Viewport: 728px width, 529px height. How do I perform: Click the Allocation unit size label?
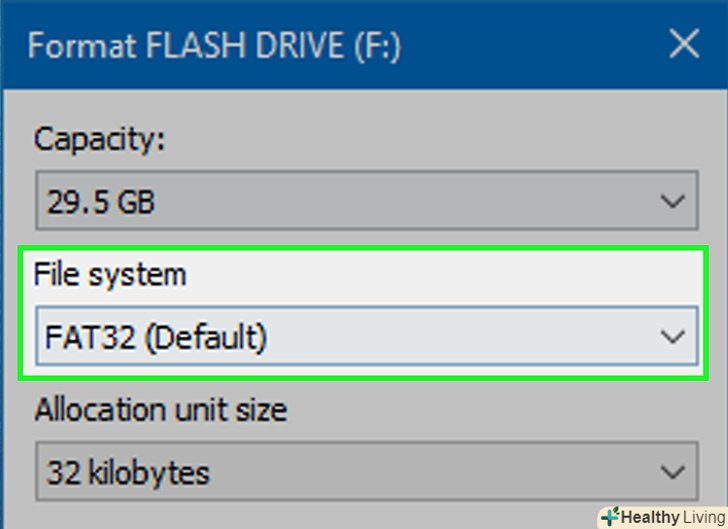point(161,409)
